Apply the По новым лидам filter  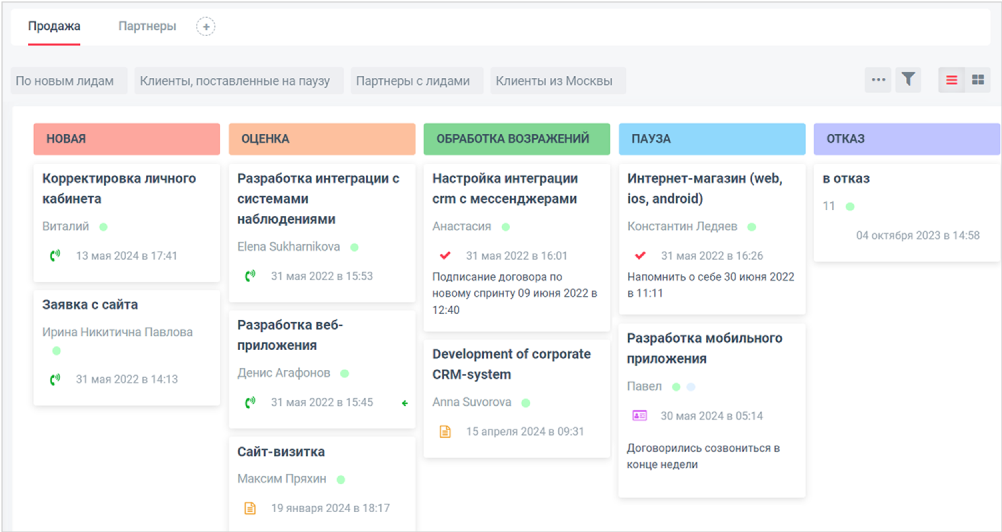coord(65,81)
